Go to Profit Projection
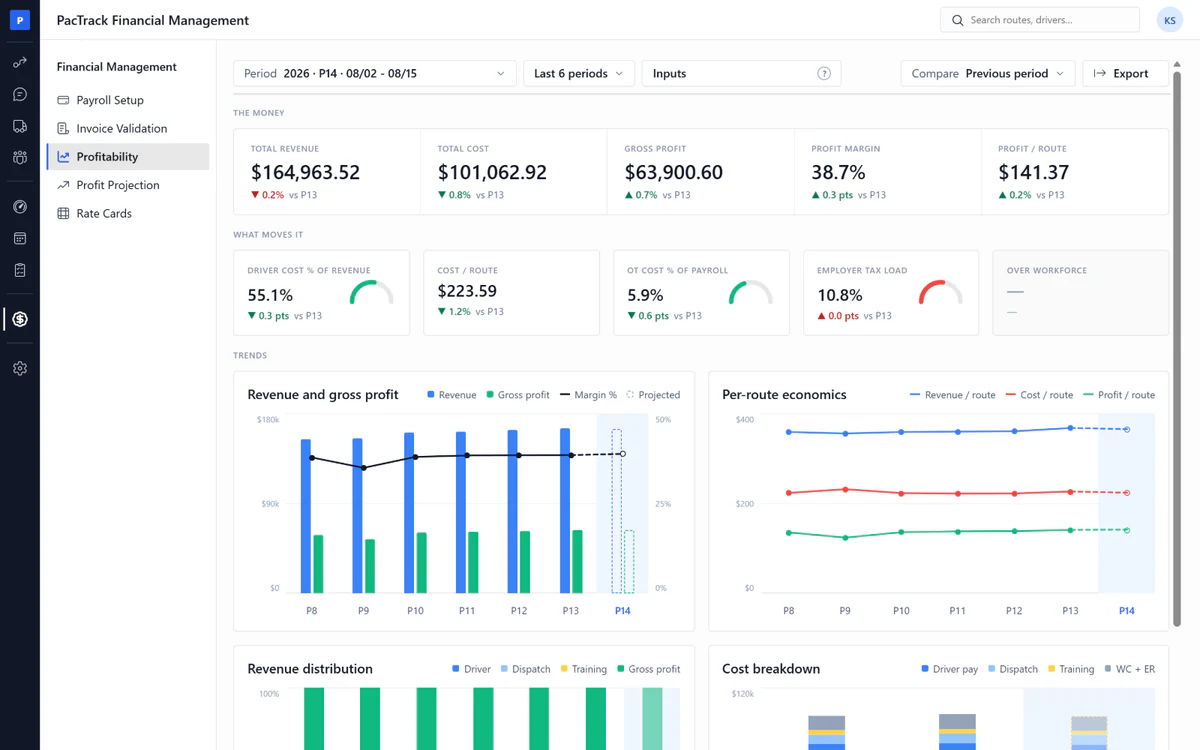Viewport: 1200px width, 750px height. pos(128,185)
